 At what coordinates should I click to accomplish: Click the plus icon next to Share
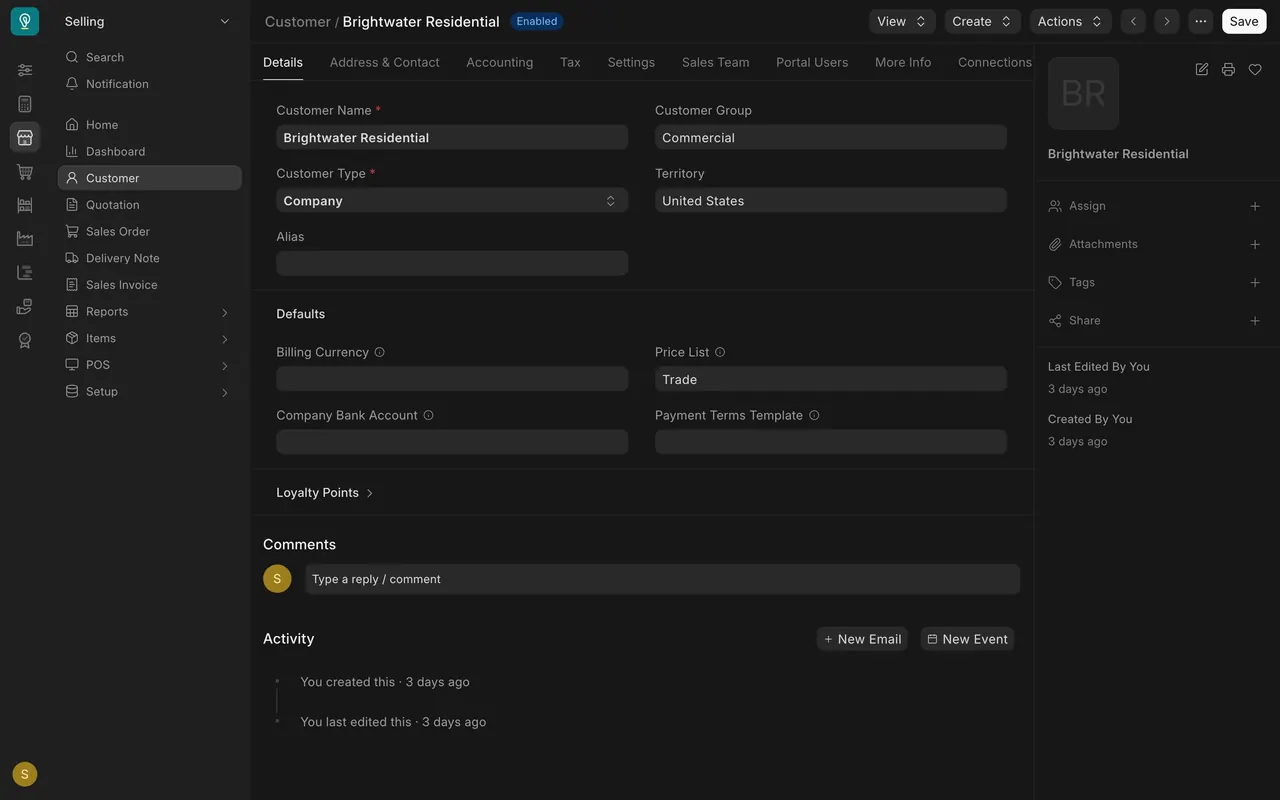click(x=1255, y=321)
